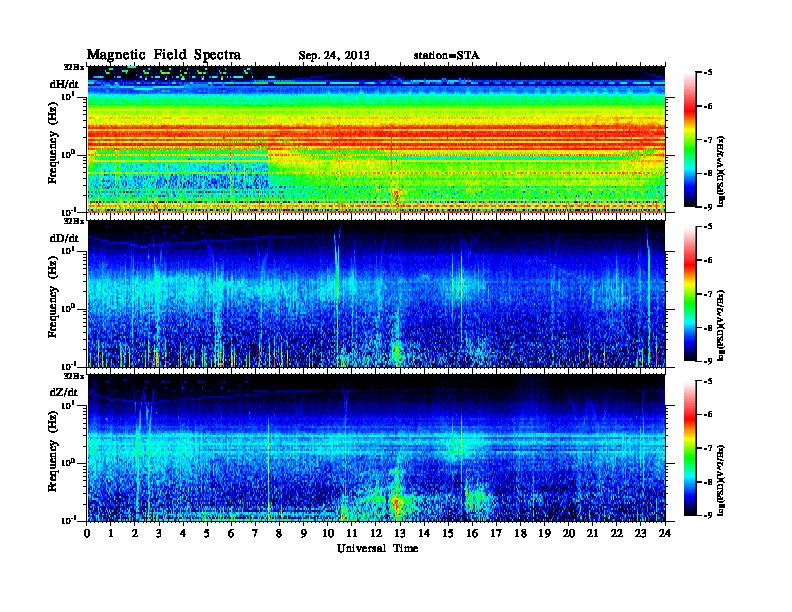Click "Frequency (Hz)" label of dH/dt panel

coord(53,143)
